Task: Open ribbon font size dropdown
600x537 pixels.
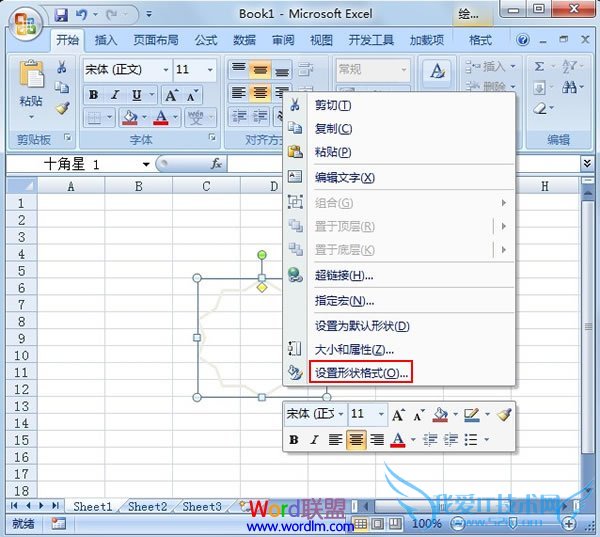Action: pos(210,70)
